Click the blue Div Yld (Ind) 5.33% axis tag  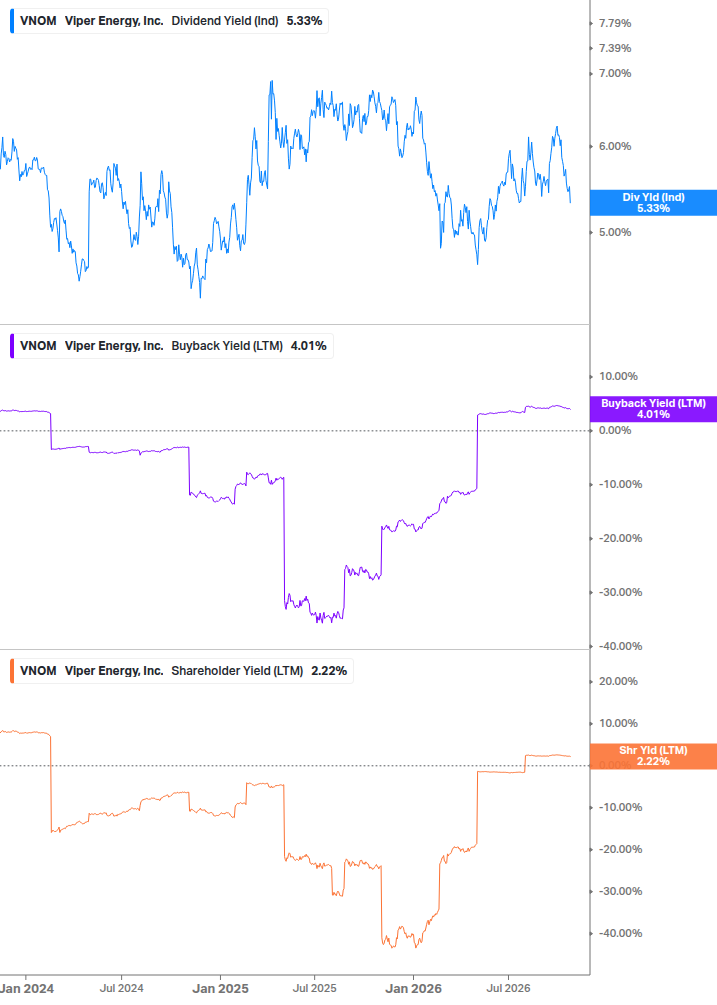click(653, 203)
